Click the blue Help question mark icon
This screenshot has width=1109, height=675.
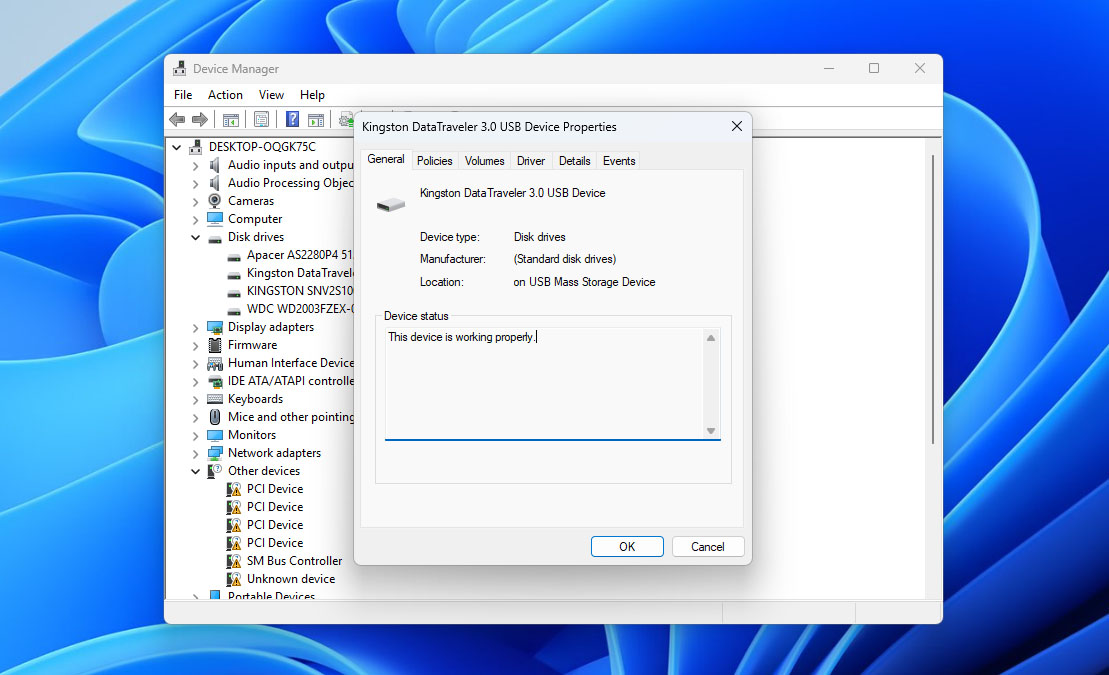(292, 120)
